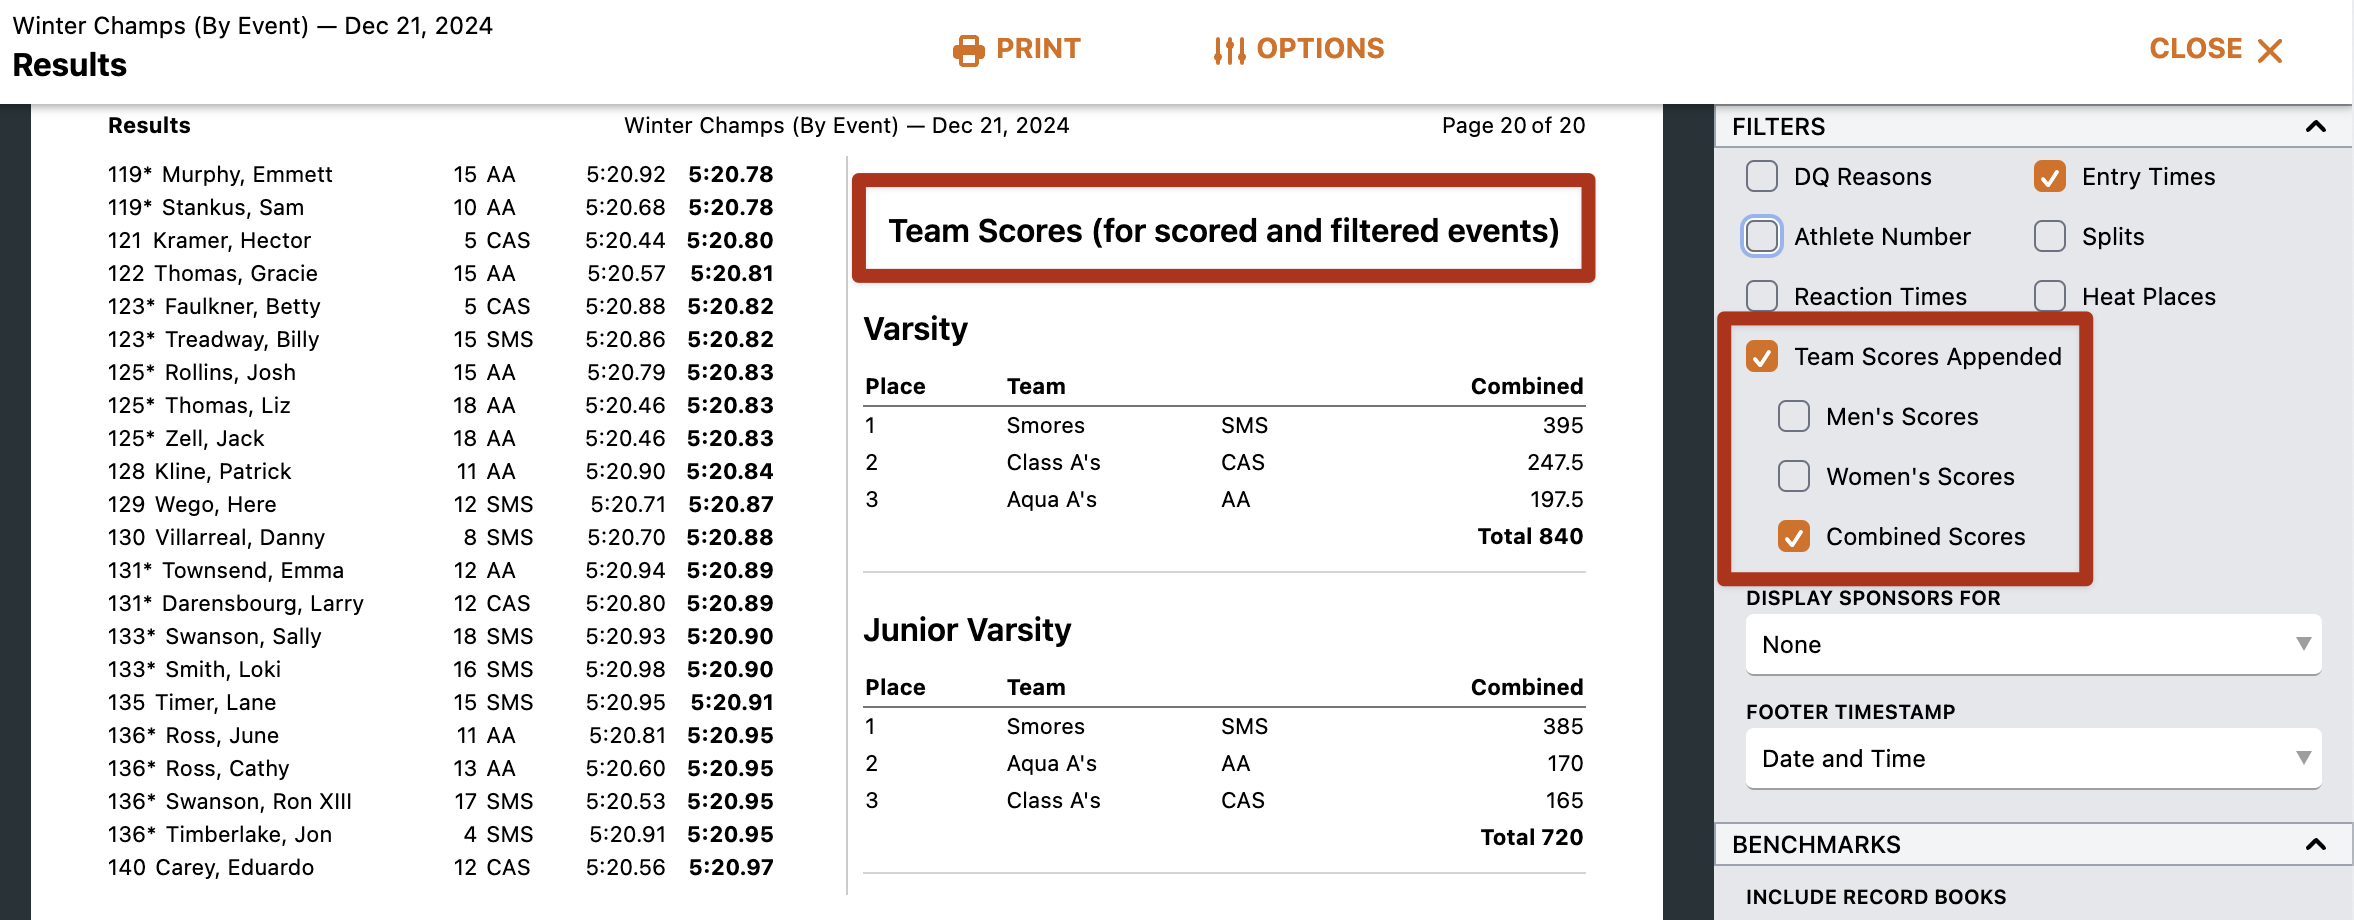
Task: Uncheck Combined Scores checkbox
Action: point(1794,537)
